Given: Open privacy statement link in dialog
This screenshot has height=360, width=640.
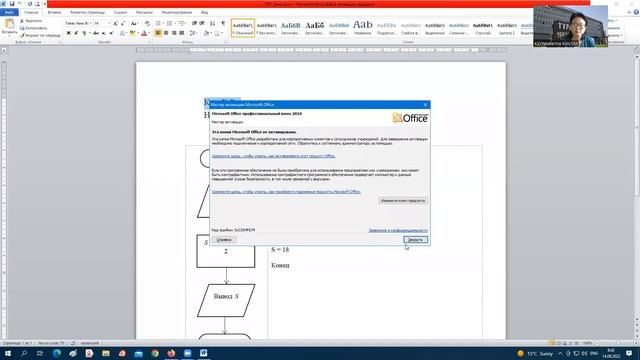Looking at the screenshot, I should point(398,231).
